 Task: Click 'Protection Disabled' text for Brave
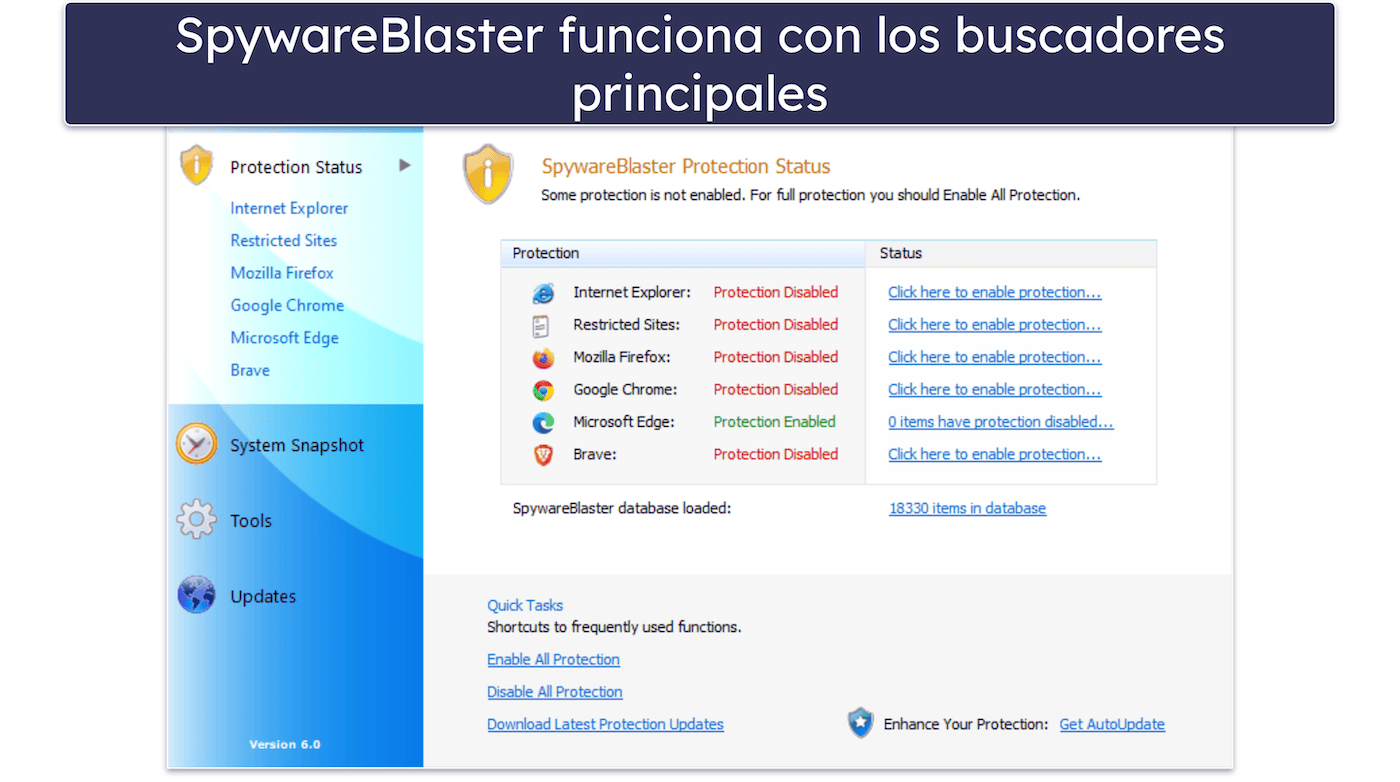pyautogui.click(x=776, y=454)
